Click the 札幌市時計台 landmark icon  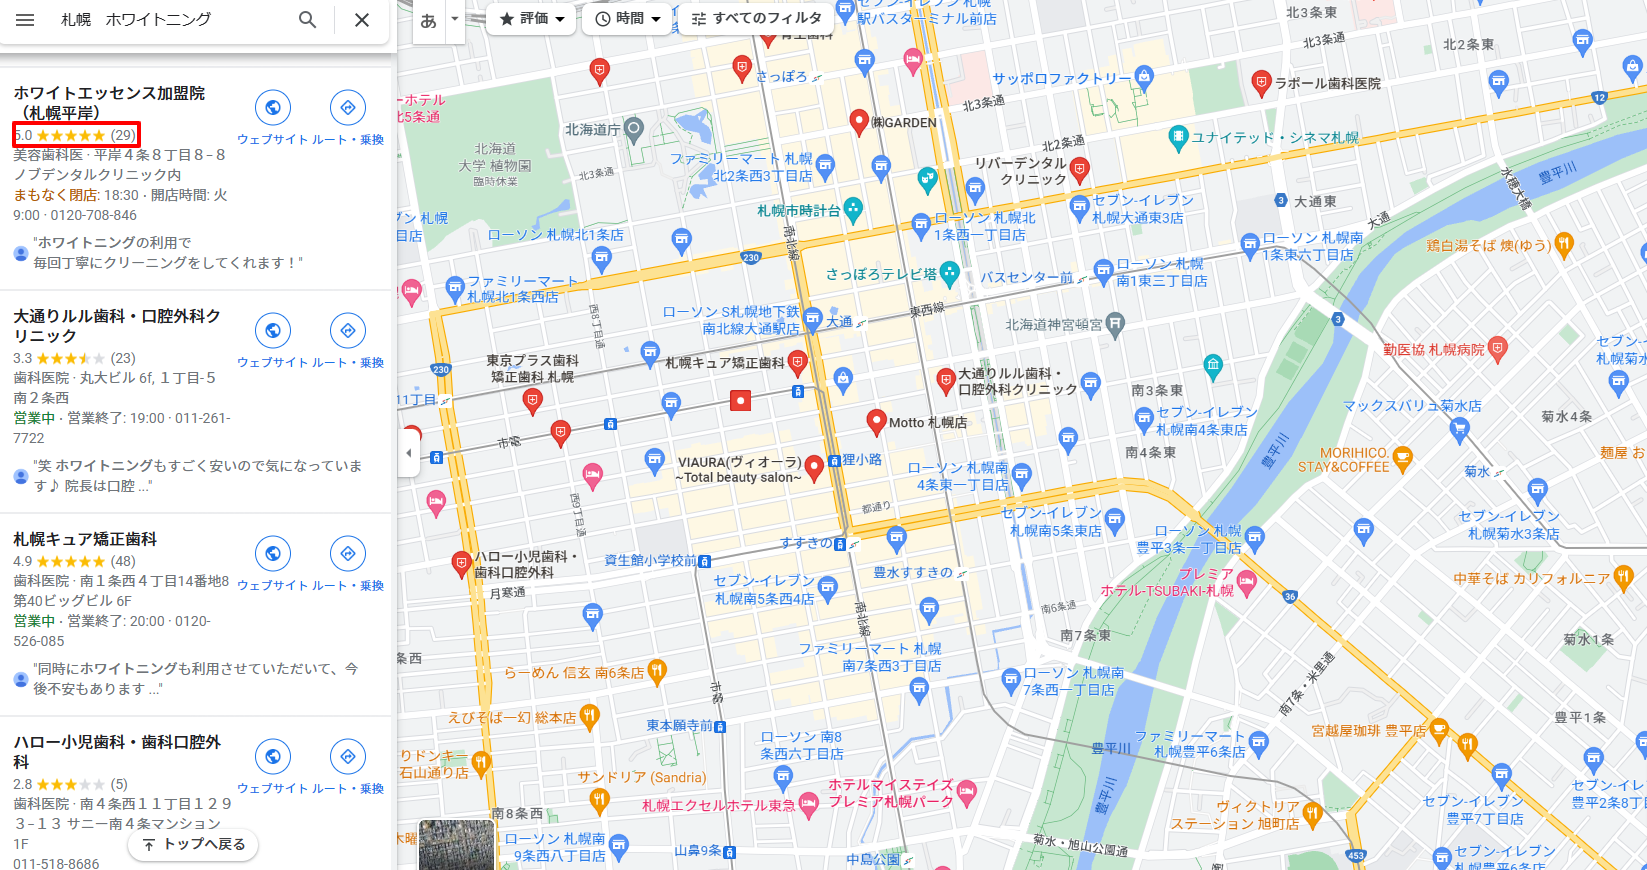point(853,210)
